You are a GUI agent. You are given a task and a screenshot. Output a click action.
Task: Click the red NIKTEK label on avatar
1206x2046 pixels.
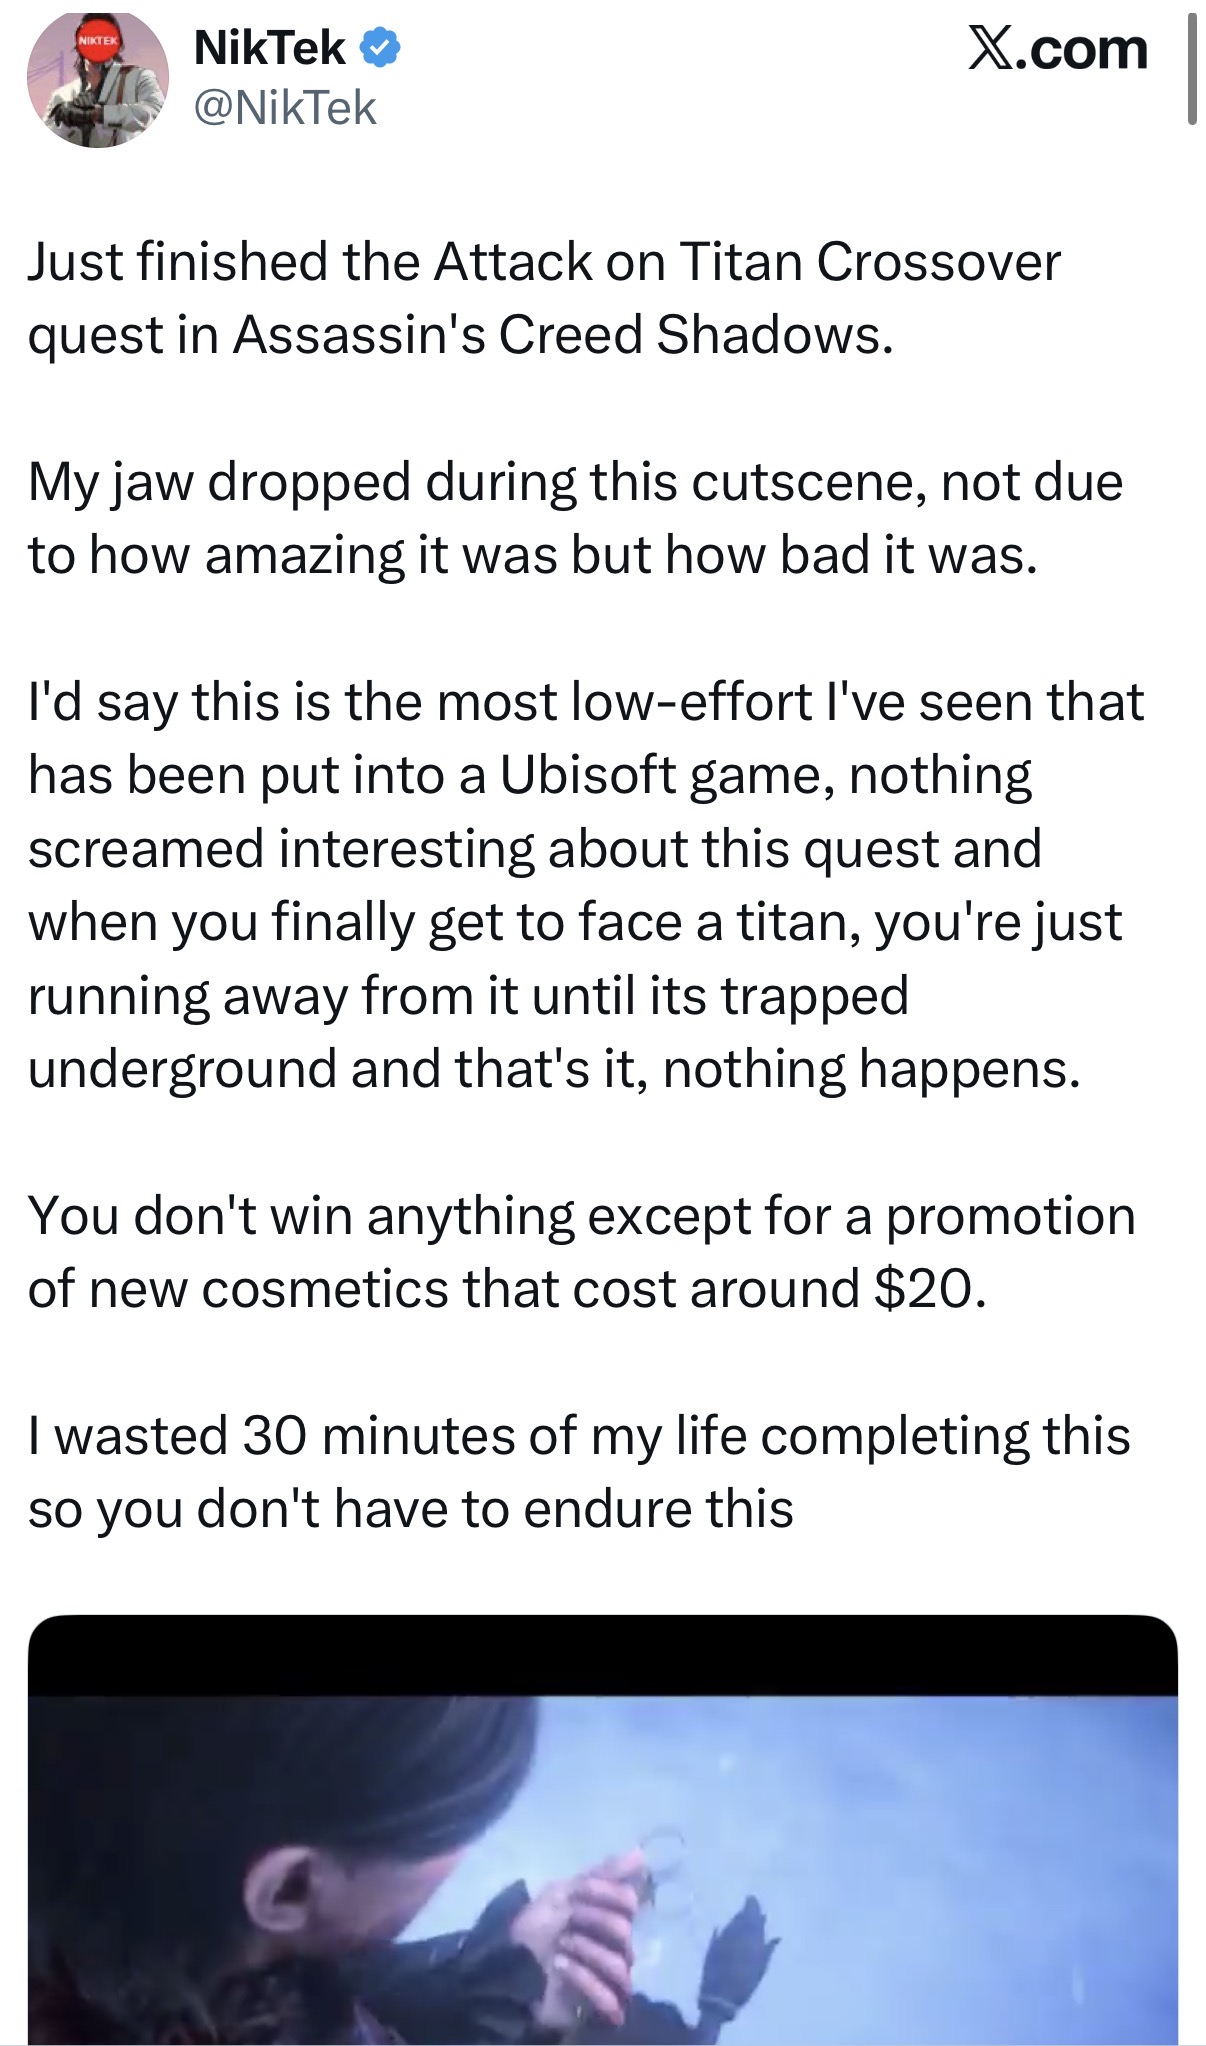tap(98, 39)
